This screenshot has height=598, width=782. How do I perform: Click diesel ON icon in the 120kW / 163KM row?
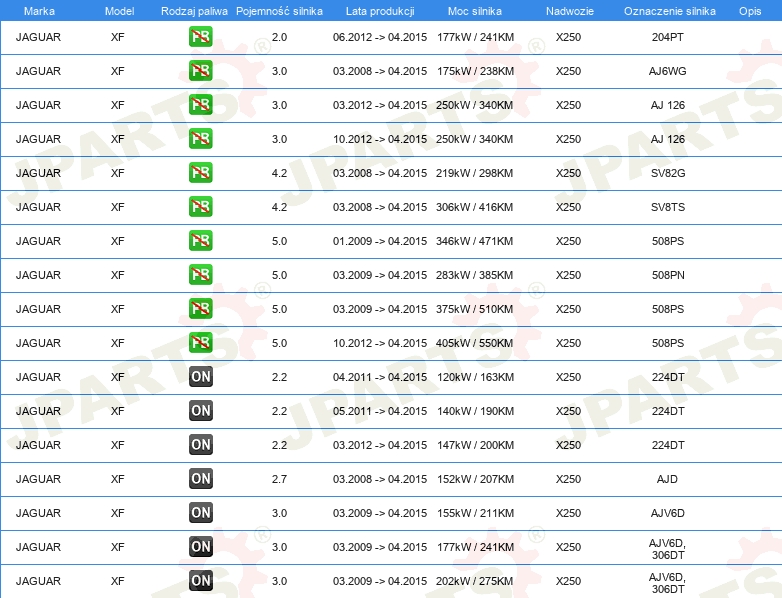(200, 377)
